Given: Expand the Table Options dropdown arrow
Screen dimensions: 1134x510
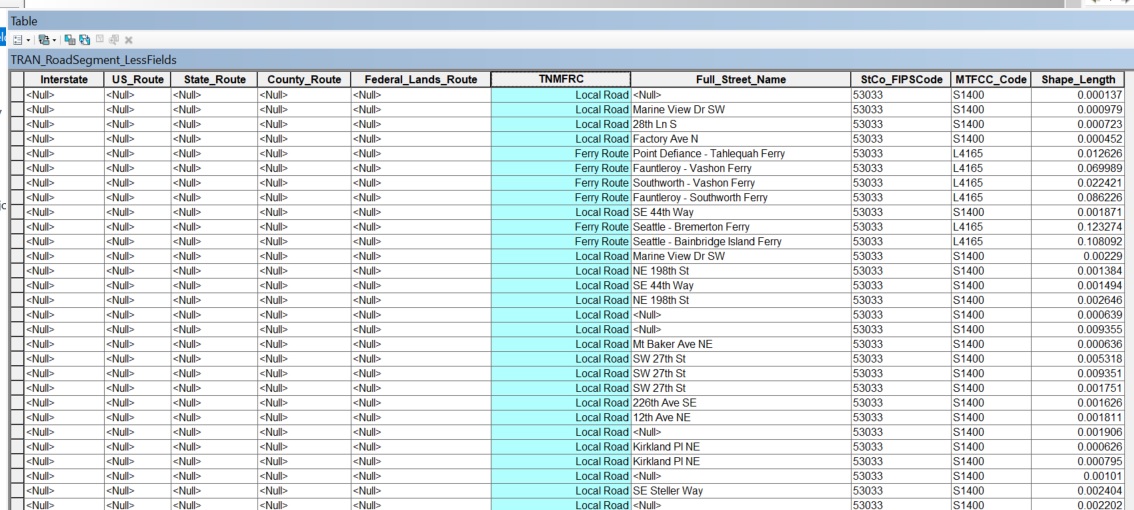Looking at the screenshot, I should tap(27, 41).
